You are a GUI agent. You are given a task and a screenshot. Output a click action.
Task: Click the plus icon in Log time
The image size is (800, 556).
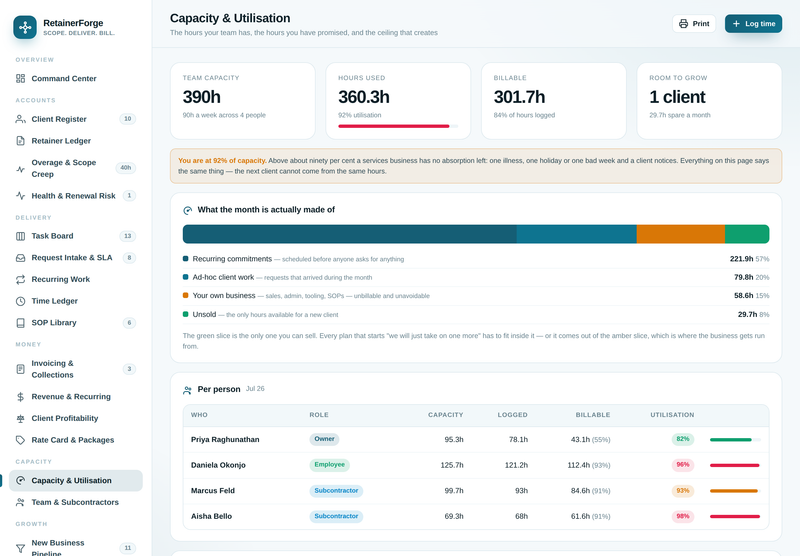click(736, 24)
